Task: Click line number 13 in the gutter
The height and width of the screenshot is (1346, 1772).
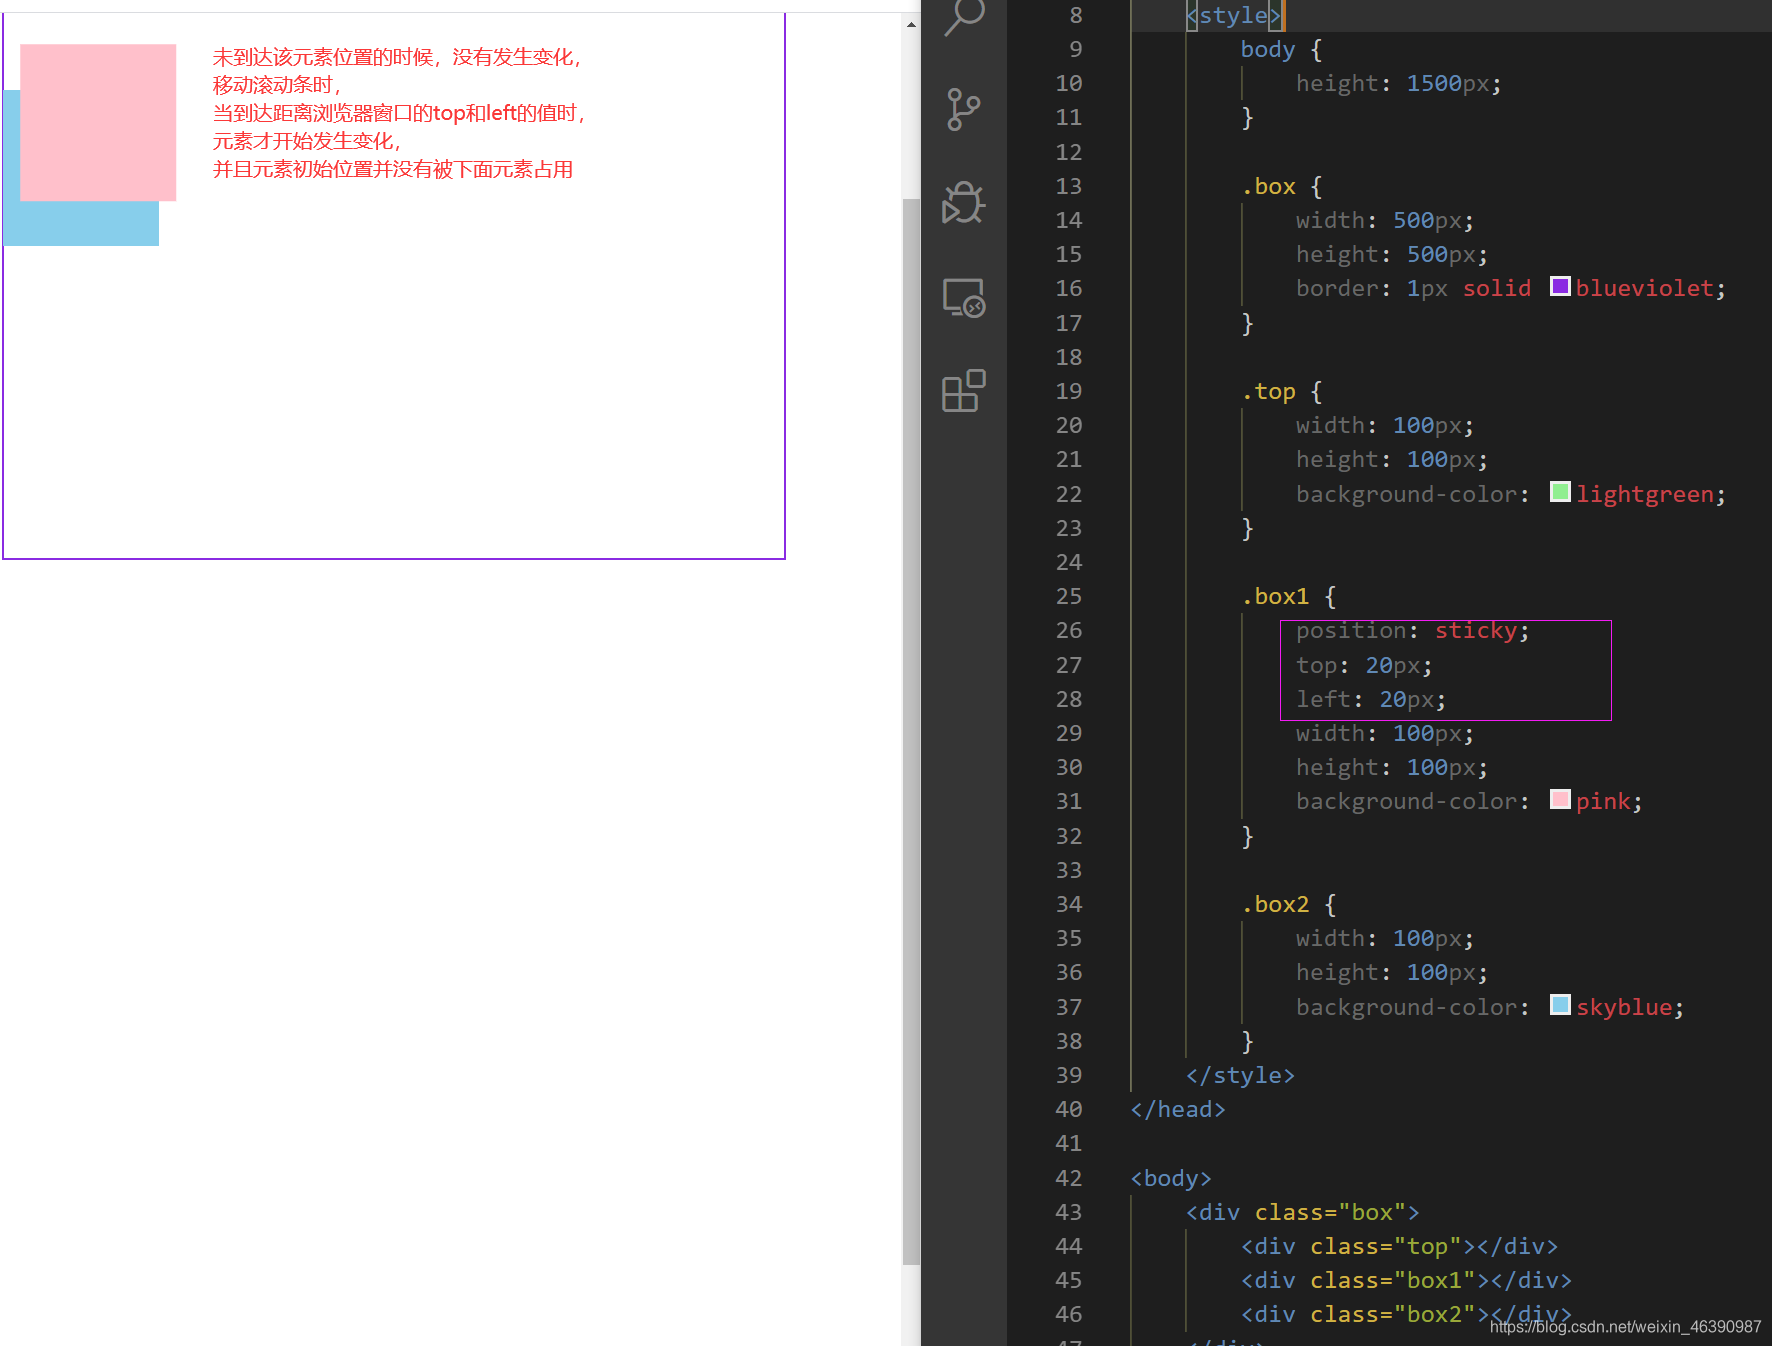Action: 1068,186
